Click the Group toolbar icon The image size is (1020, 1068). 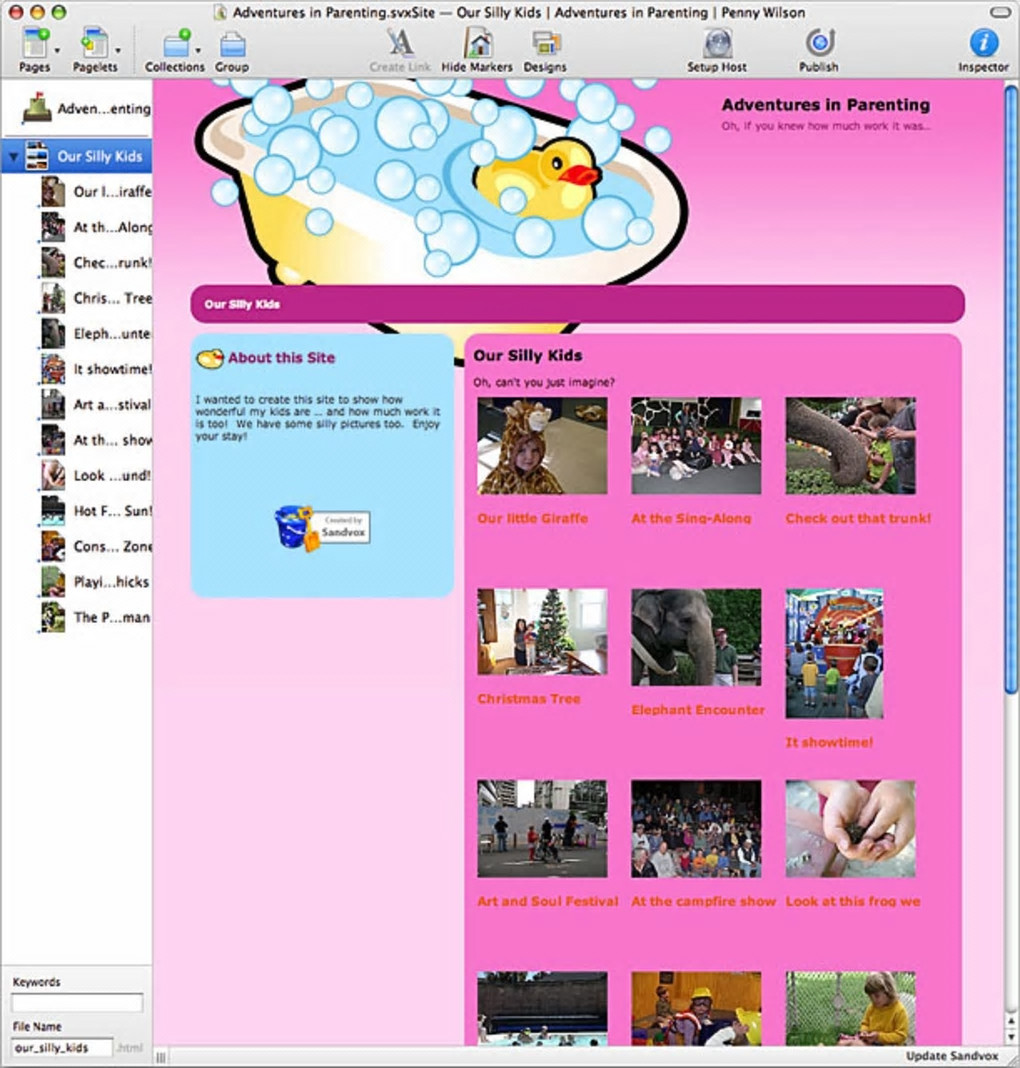(232, 45)
